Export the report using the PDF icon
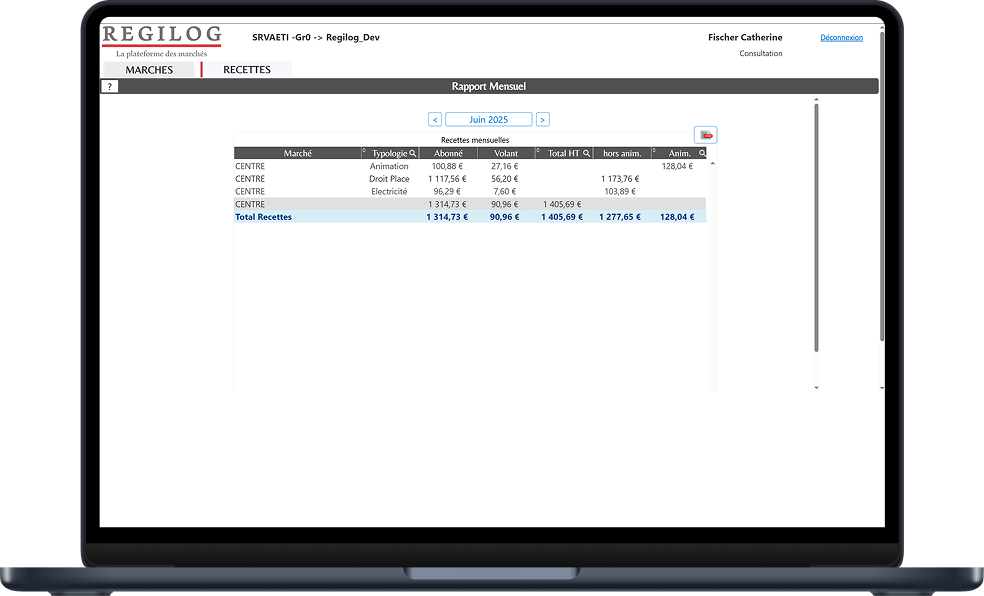This screenshot has height=596, width=984. 706,135
